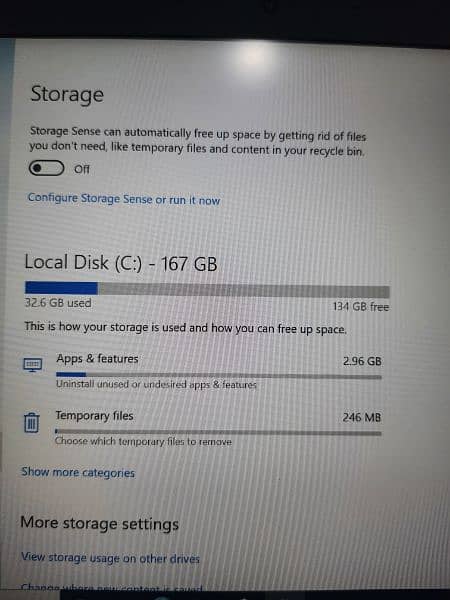The width and height of the screenshot is (450, 600).
Task: Click the Apps & features usage progress bar
Action: pos(218,376)
